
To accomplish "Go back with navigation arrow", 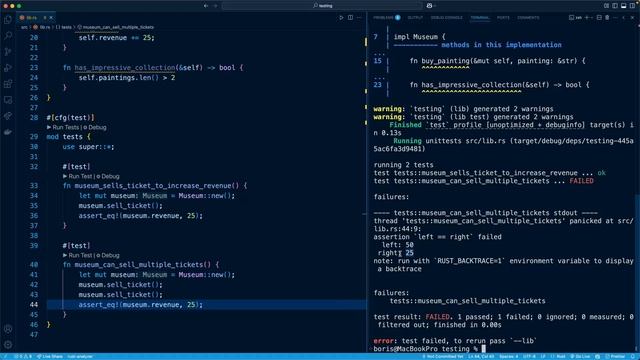I will [x=206, y=6].
